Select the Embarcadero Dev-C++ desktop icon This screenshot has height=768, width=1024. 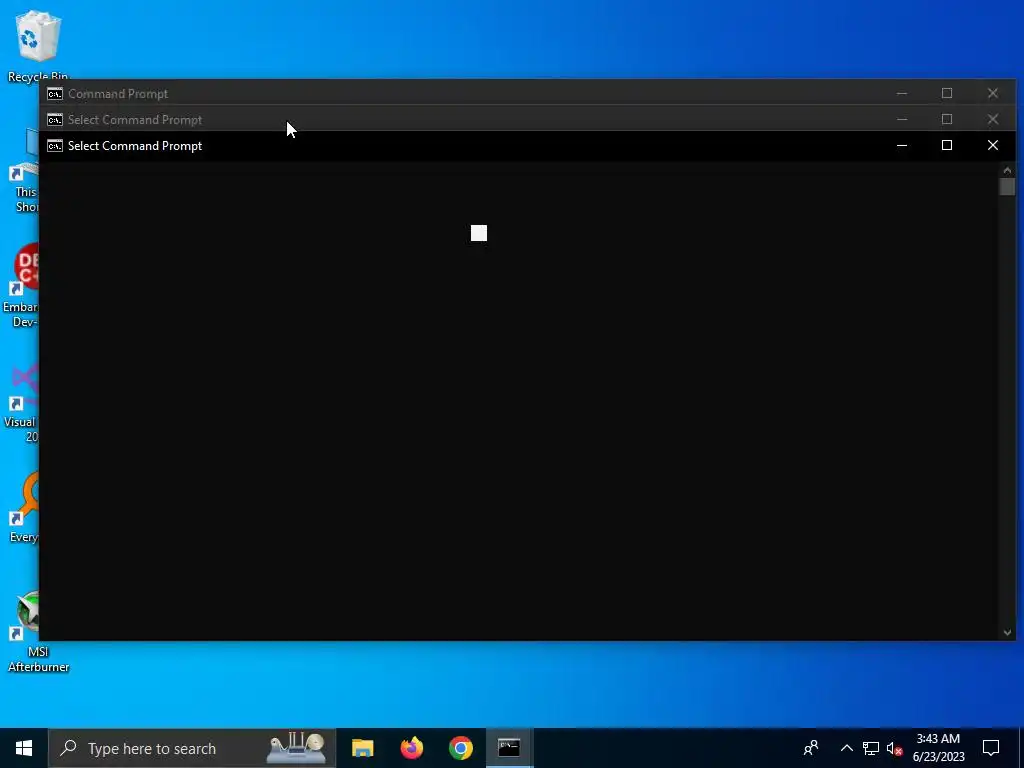tap(22, 285)
